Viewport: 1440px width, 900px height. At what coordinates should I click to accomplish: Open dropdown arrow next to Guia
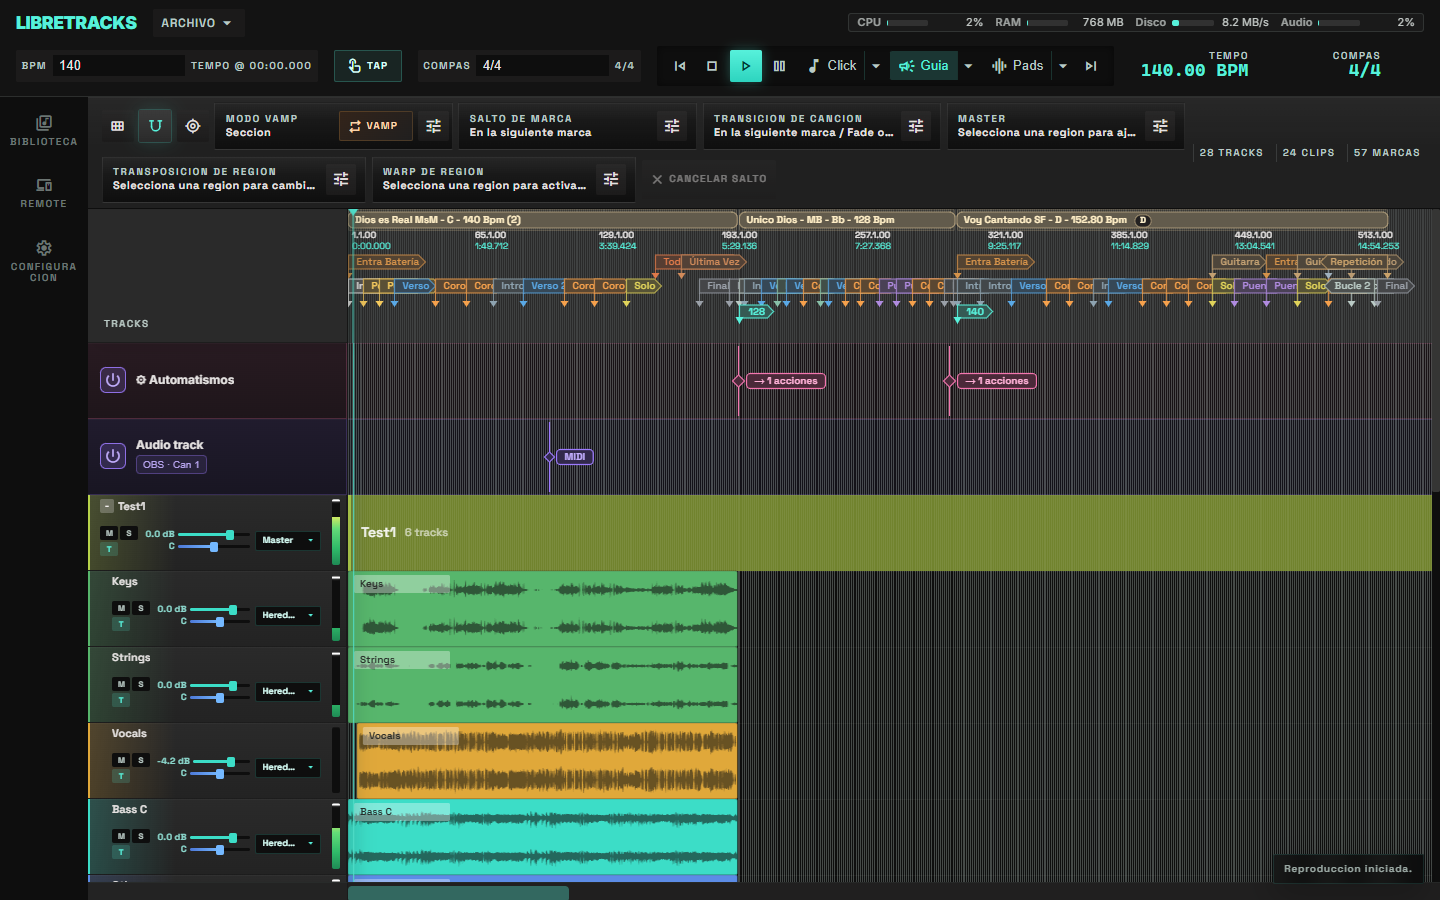pos(968,66)
